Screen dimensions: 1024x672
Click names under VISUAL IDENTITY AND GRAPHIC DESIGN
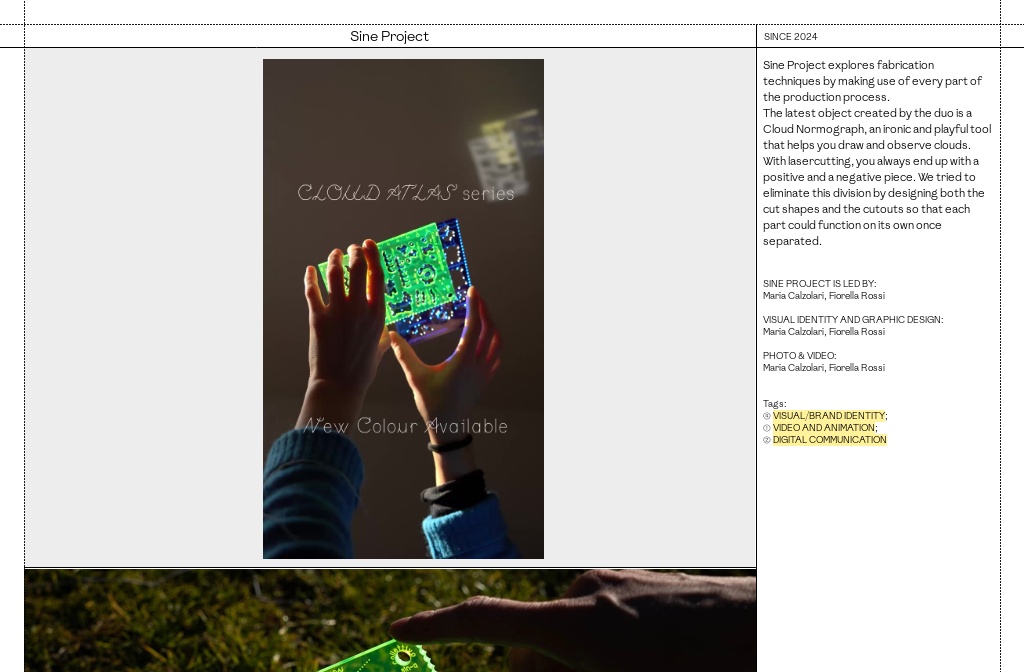824,332
